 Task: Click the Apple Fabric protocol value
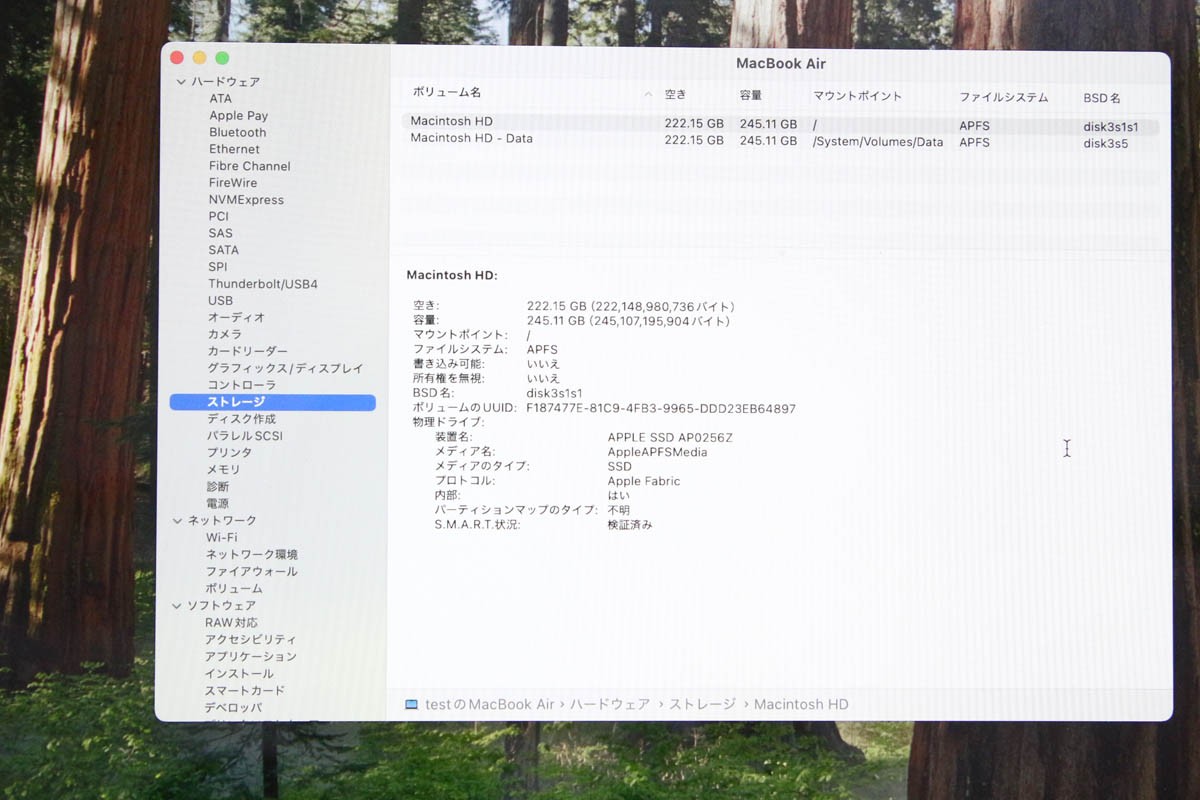coord(644,481)
